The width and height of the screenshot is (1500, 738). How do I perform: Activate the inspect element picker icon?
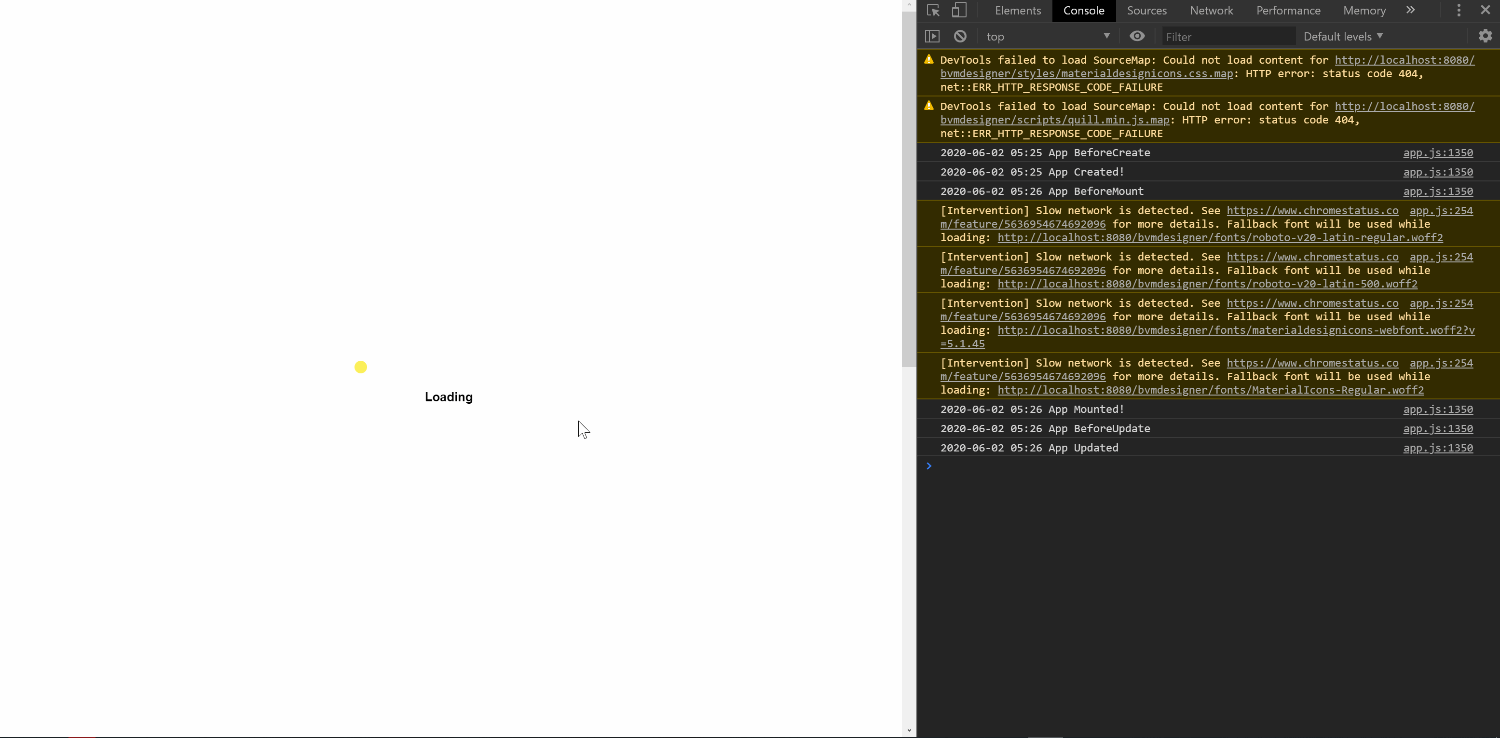(x=933, y=10)
